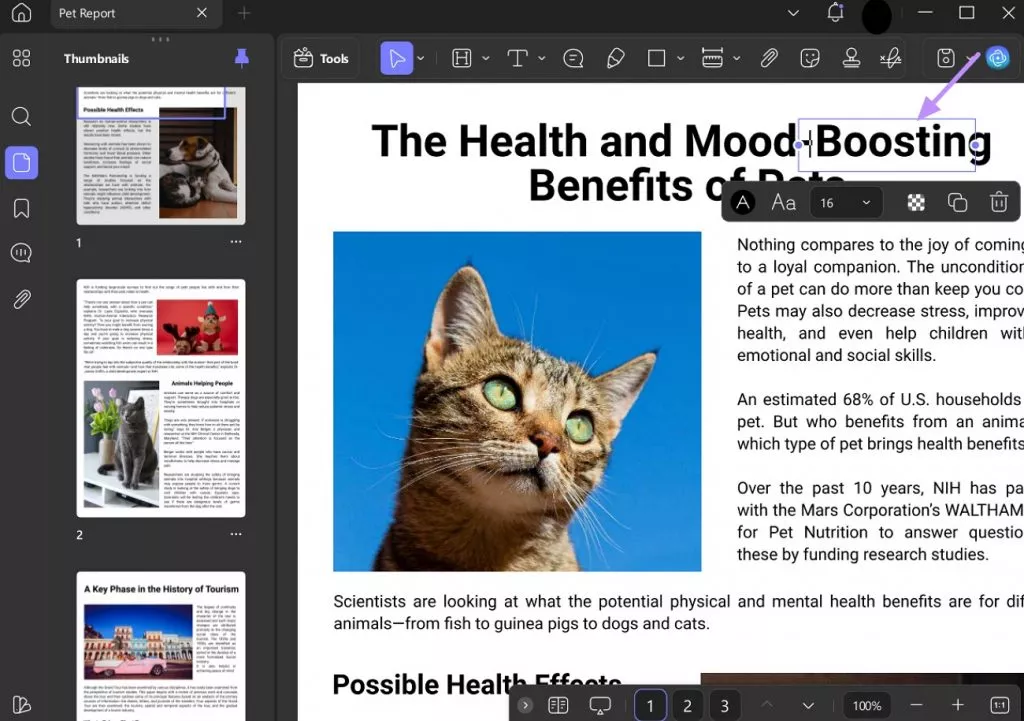
Task: Select the Comment note tool
Action: (x=573, y=58)
